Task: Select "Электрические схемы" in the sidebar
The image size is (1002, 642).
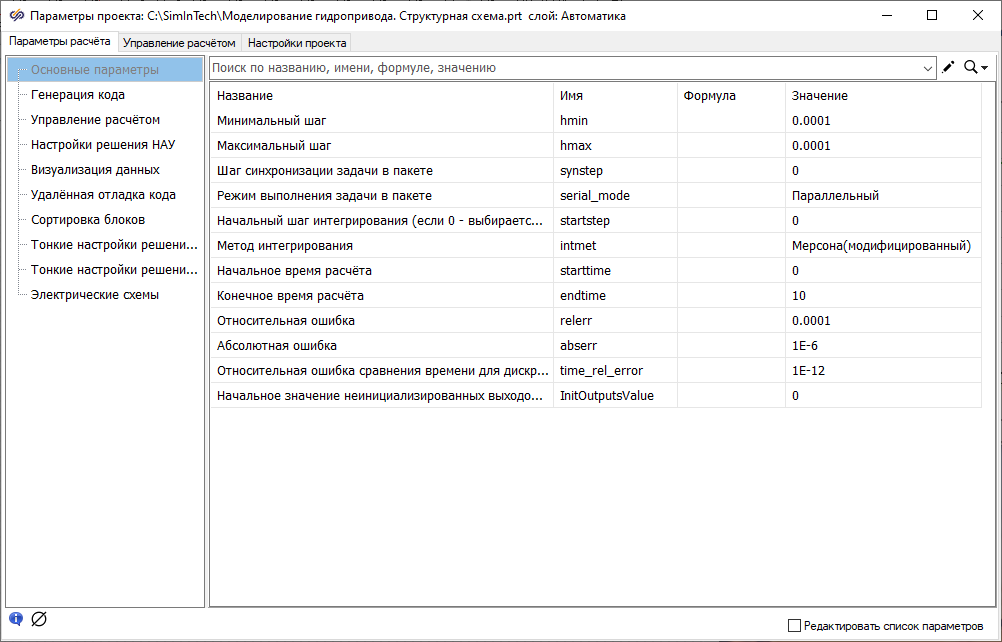Action: [95, 295]
